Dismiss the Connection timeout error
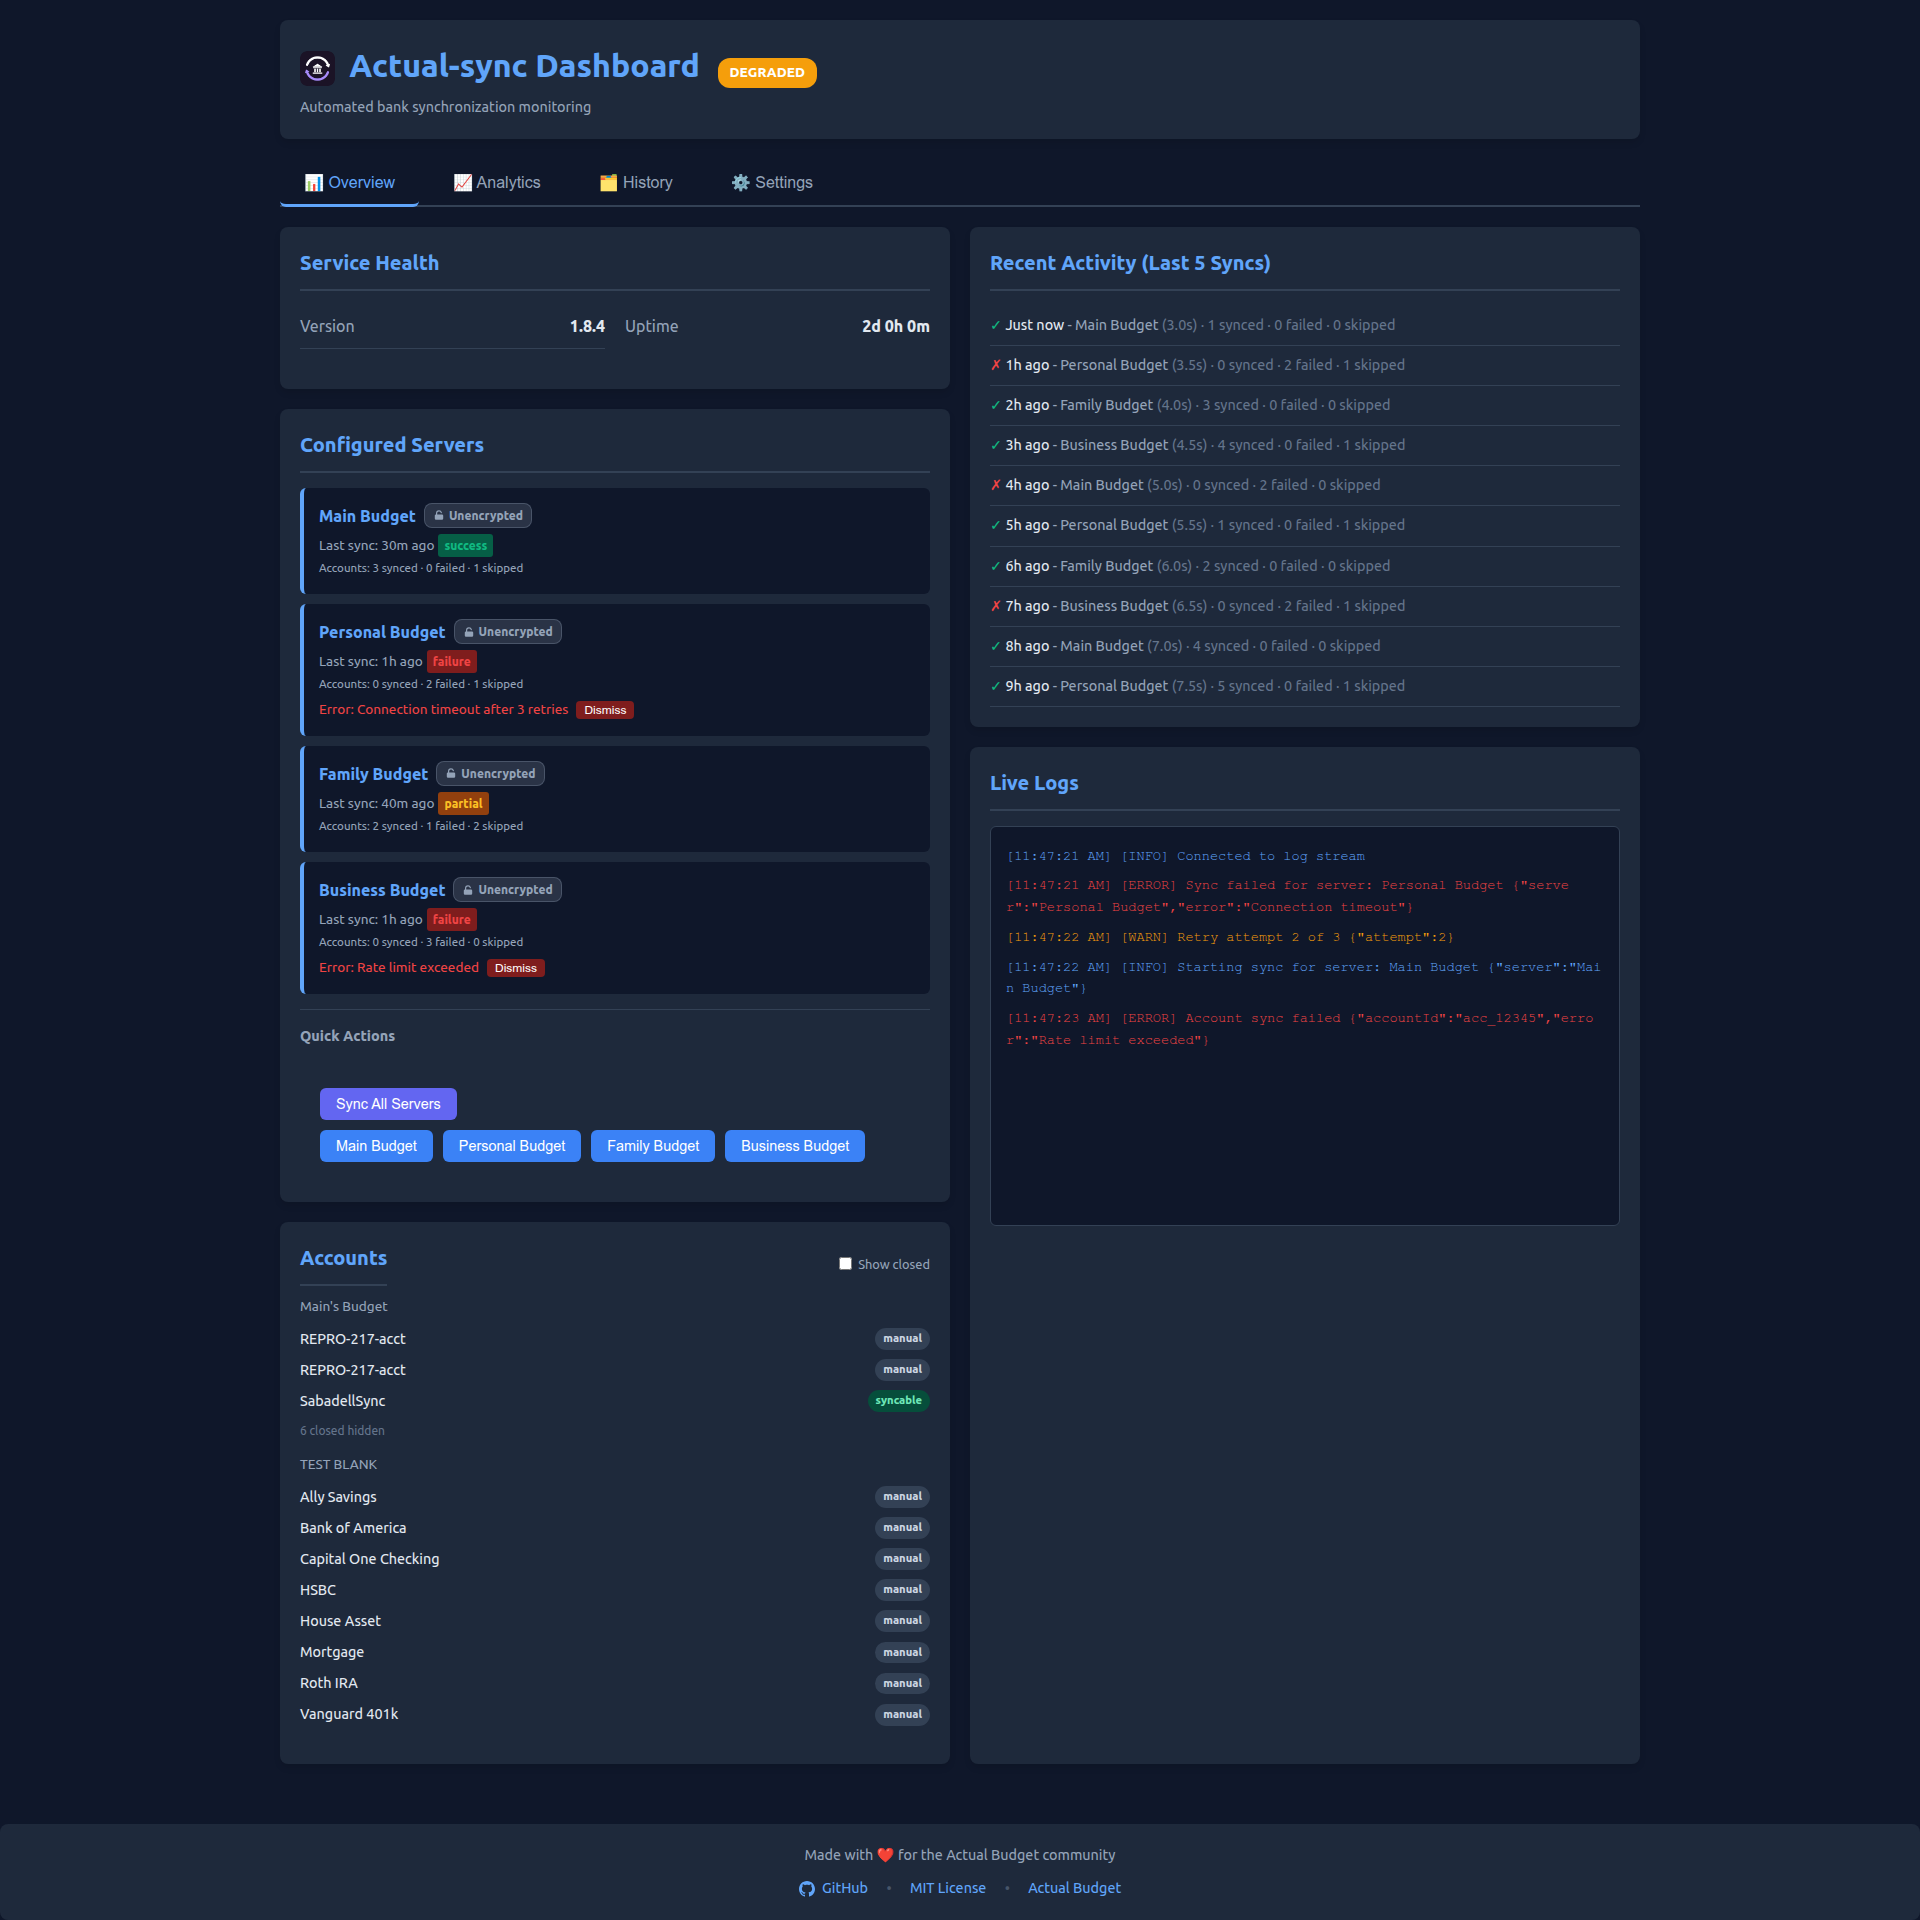Image resolution: width=1920 pixels, height=1920 pixels. [x=605, y=710]
